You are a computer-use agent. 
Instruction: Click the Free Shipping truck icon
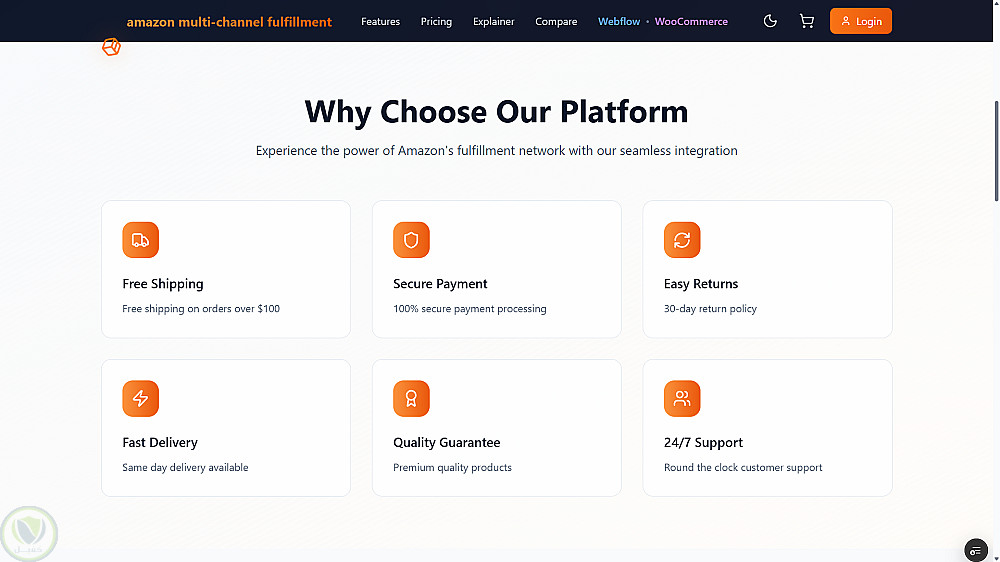point(141,240)
